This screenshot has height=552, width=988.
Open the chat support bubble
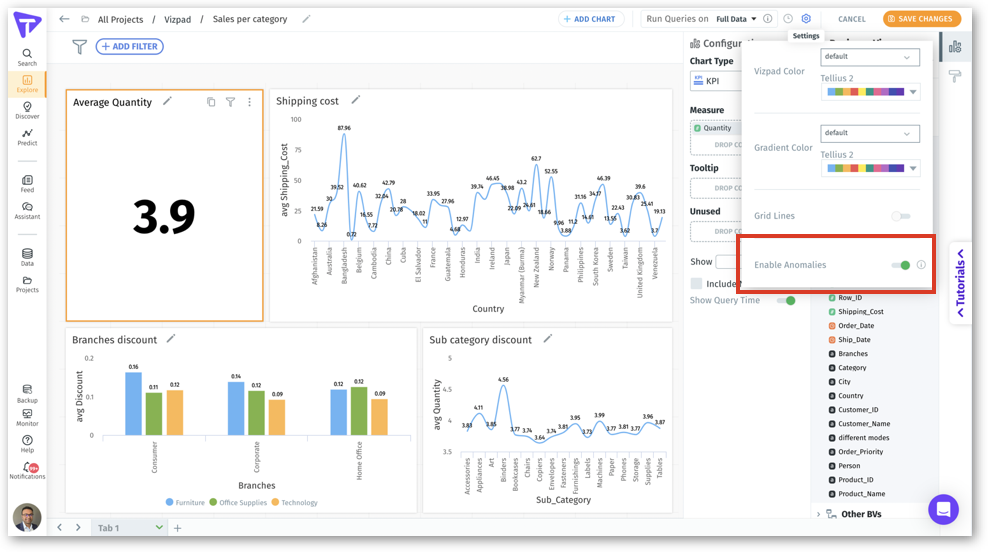pos(942,509)
